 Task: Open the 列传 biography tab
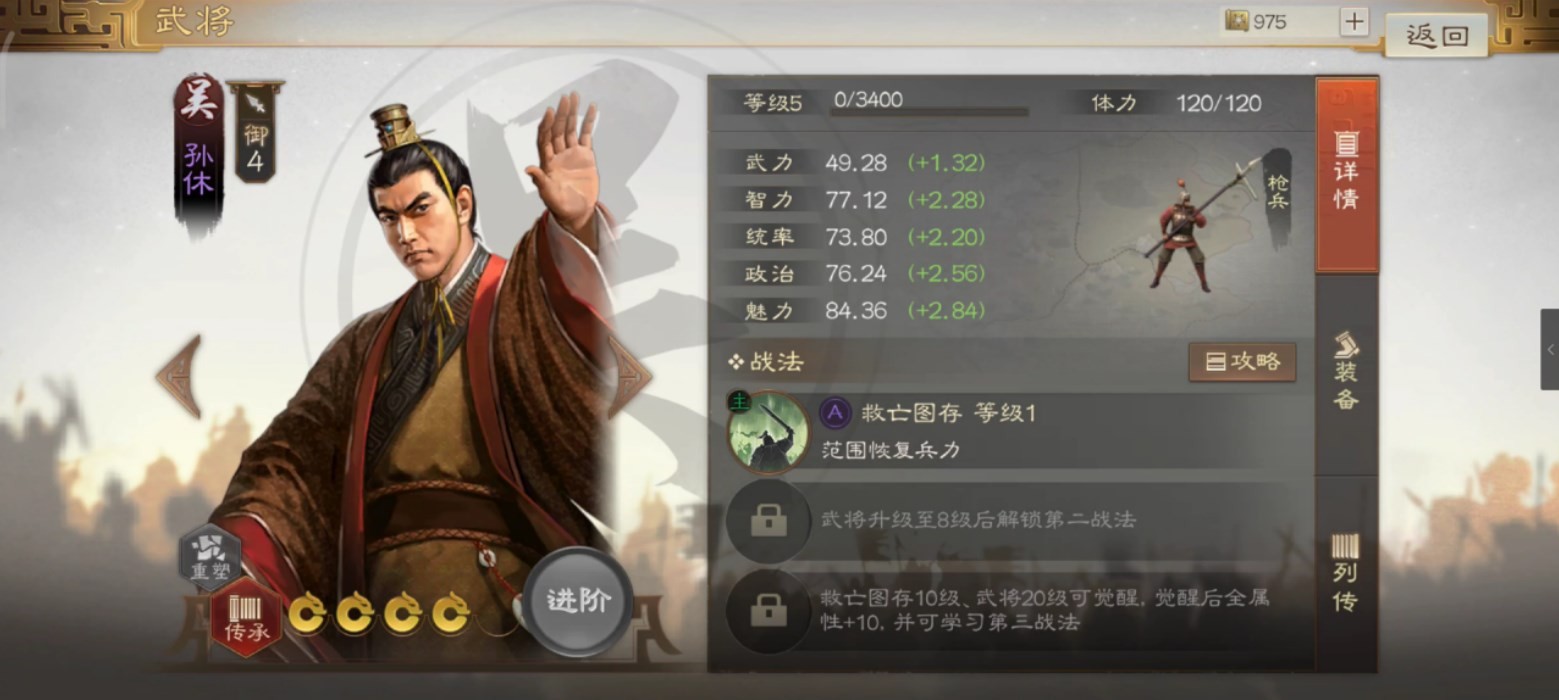point(1346,573)
